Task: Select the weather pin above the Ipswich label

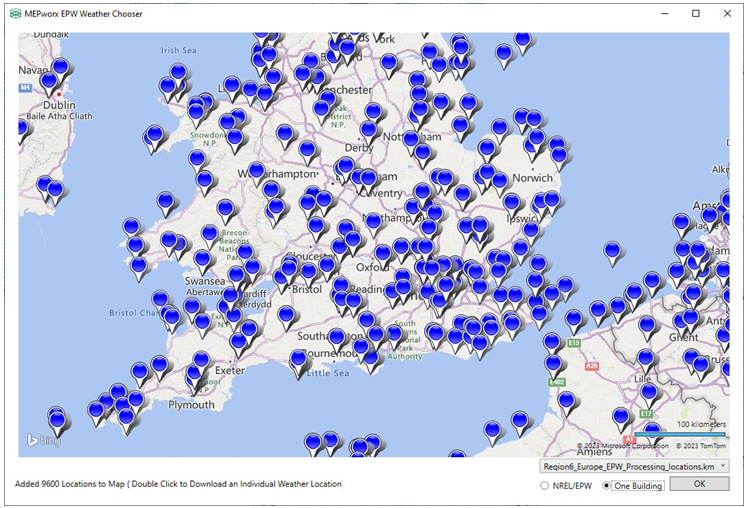Action: tap(511, 202)
